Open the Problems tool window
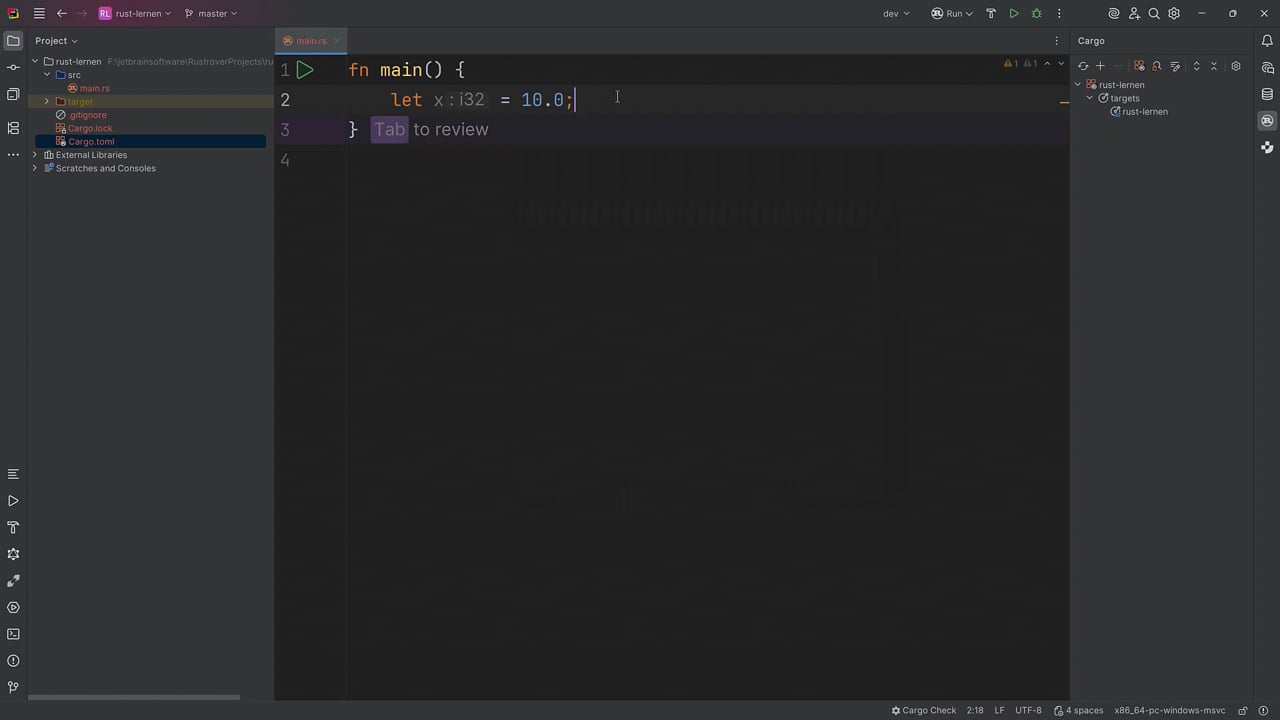Viewport: 1280px width, 720px height. pos(13,661)
